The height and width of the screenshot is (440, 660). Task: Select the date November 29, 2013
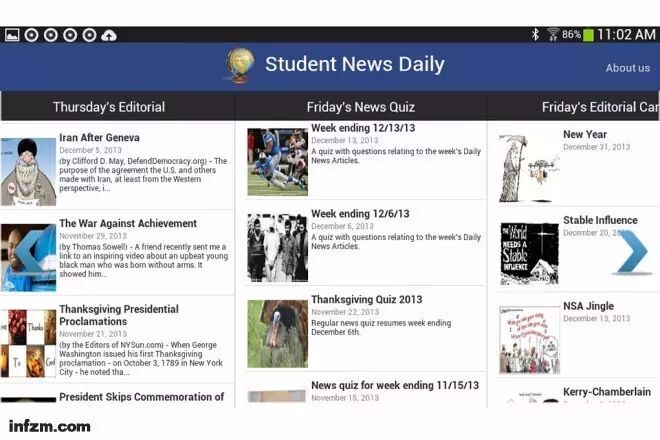[x=93, y=236]
